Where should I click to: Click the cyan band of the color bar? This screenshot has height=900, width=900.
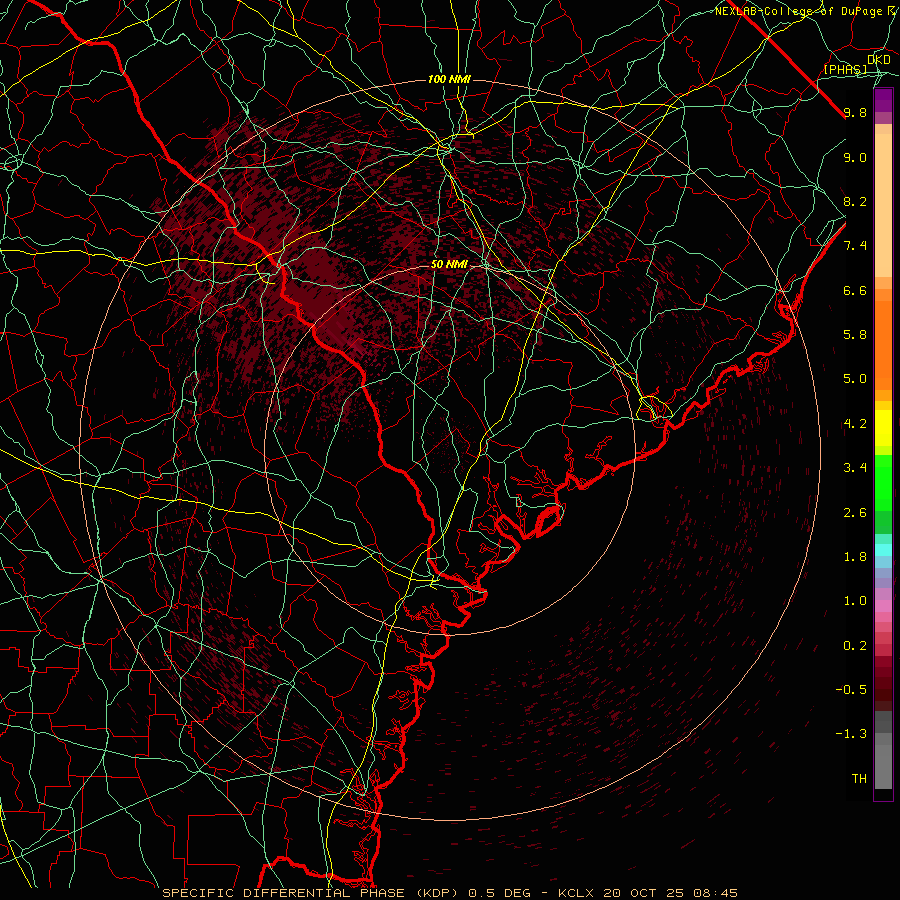(x=883, y=550)
